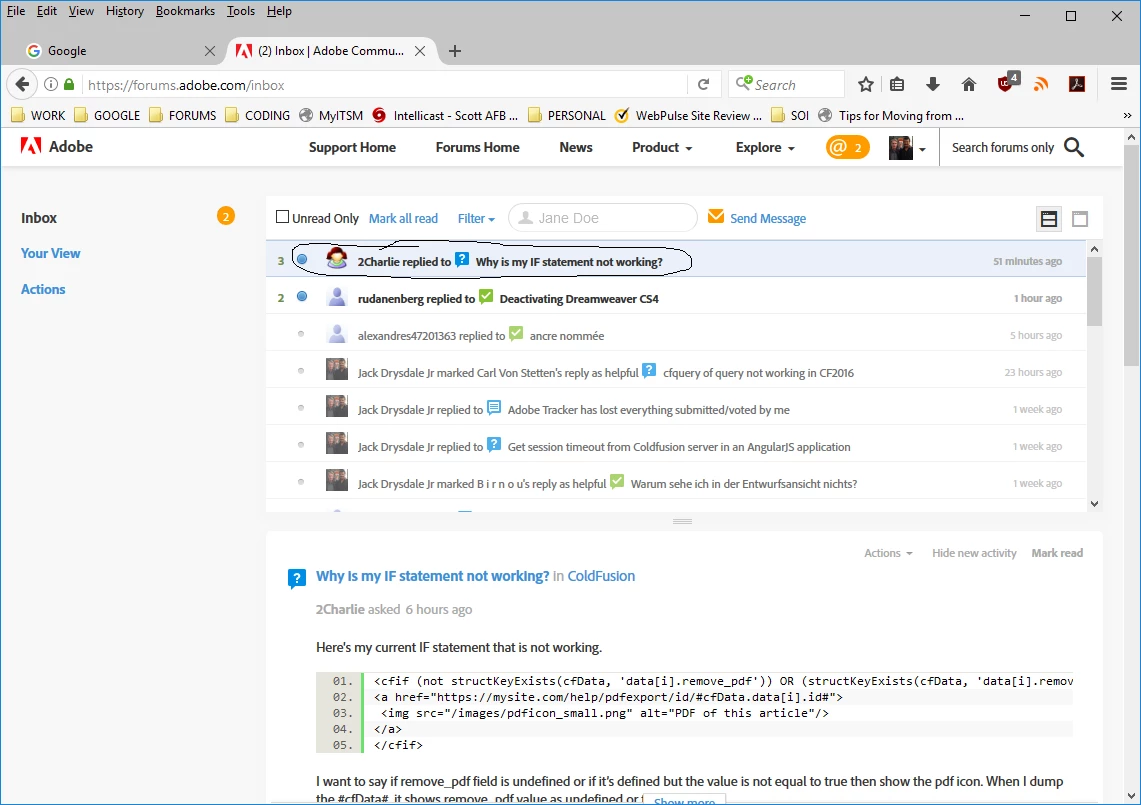
Task: Check the Unread Only checkbox
Action: (x=282, y=216)
